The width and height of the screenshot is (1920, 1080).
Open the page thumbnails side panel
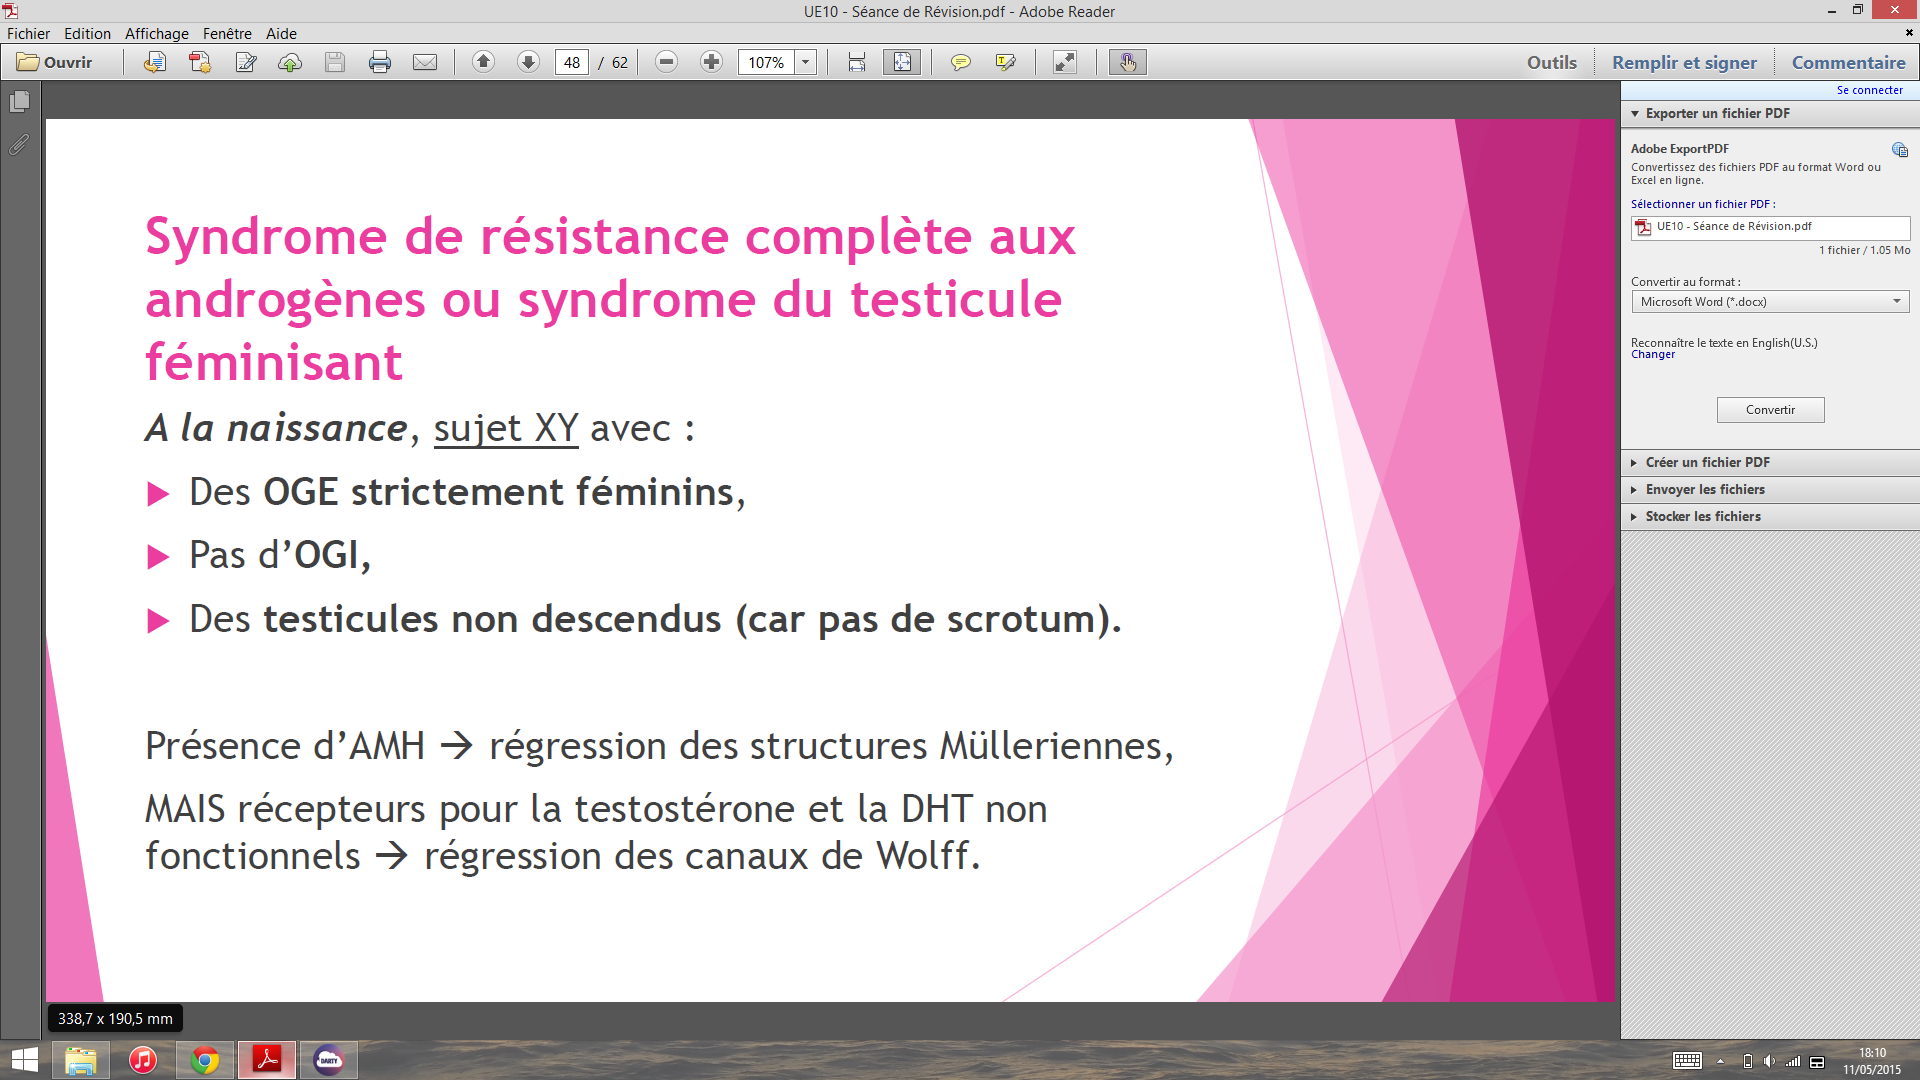coord(19,102)
